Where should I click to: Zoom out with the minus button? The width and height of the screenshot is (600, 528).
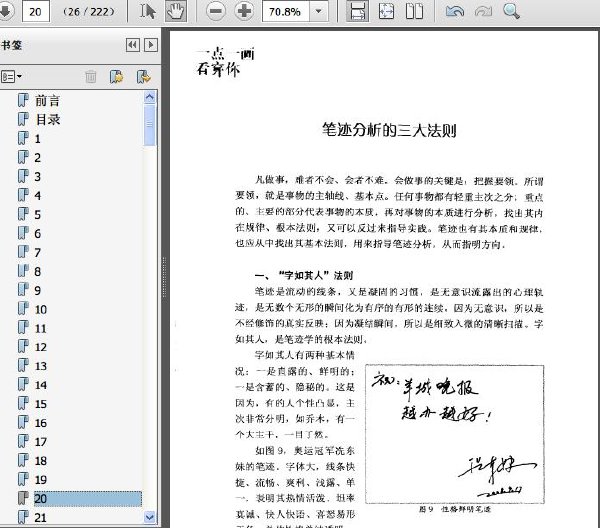216,11
